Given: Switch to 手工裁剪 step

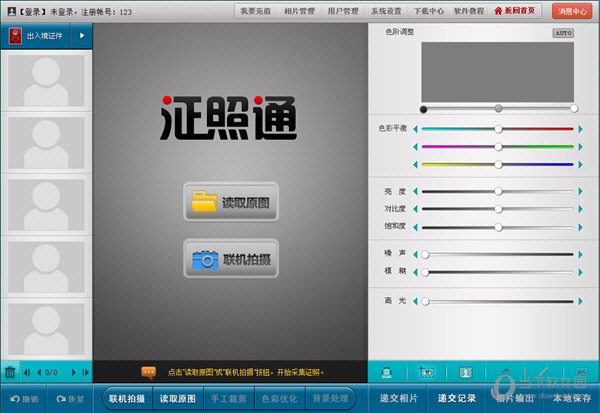Looking at the screenshot, I should 228,399.
